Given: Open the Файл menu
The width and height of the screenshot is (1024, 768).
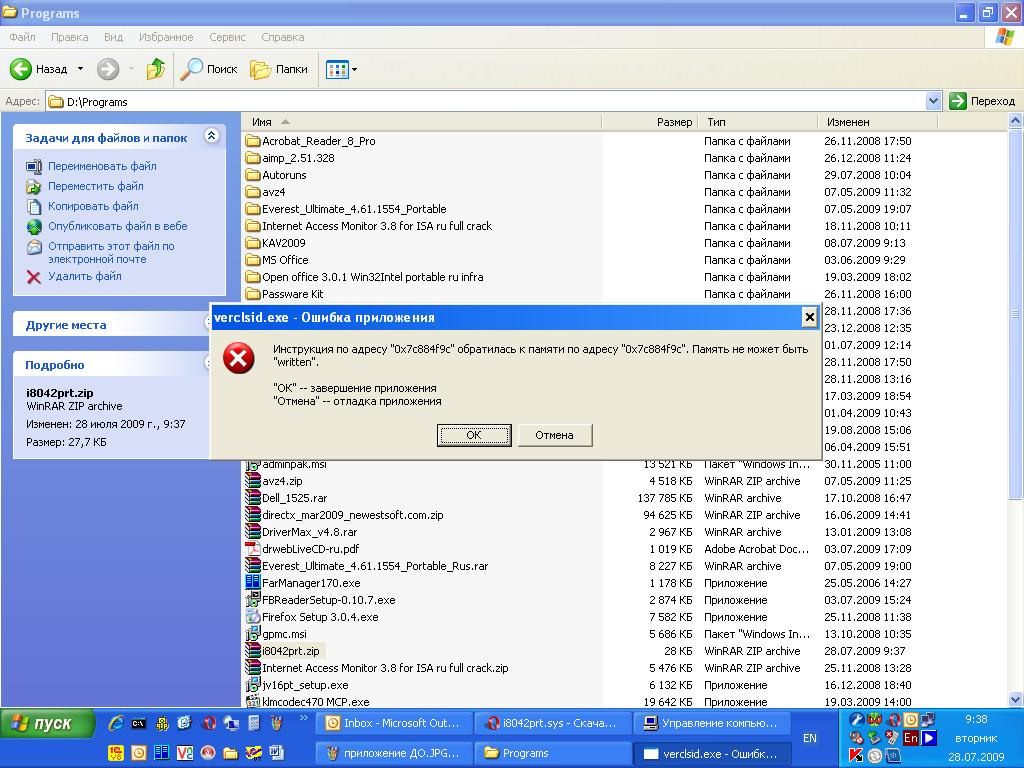Looking at the screenshot, I should 22,37.
